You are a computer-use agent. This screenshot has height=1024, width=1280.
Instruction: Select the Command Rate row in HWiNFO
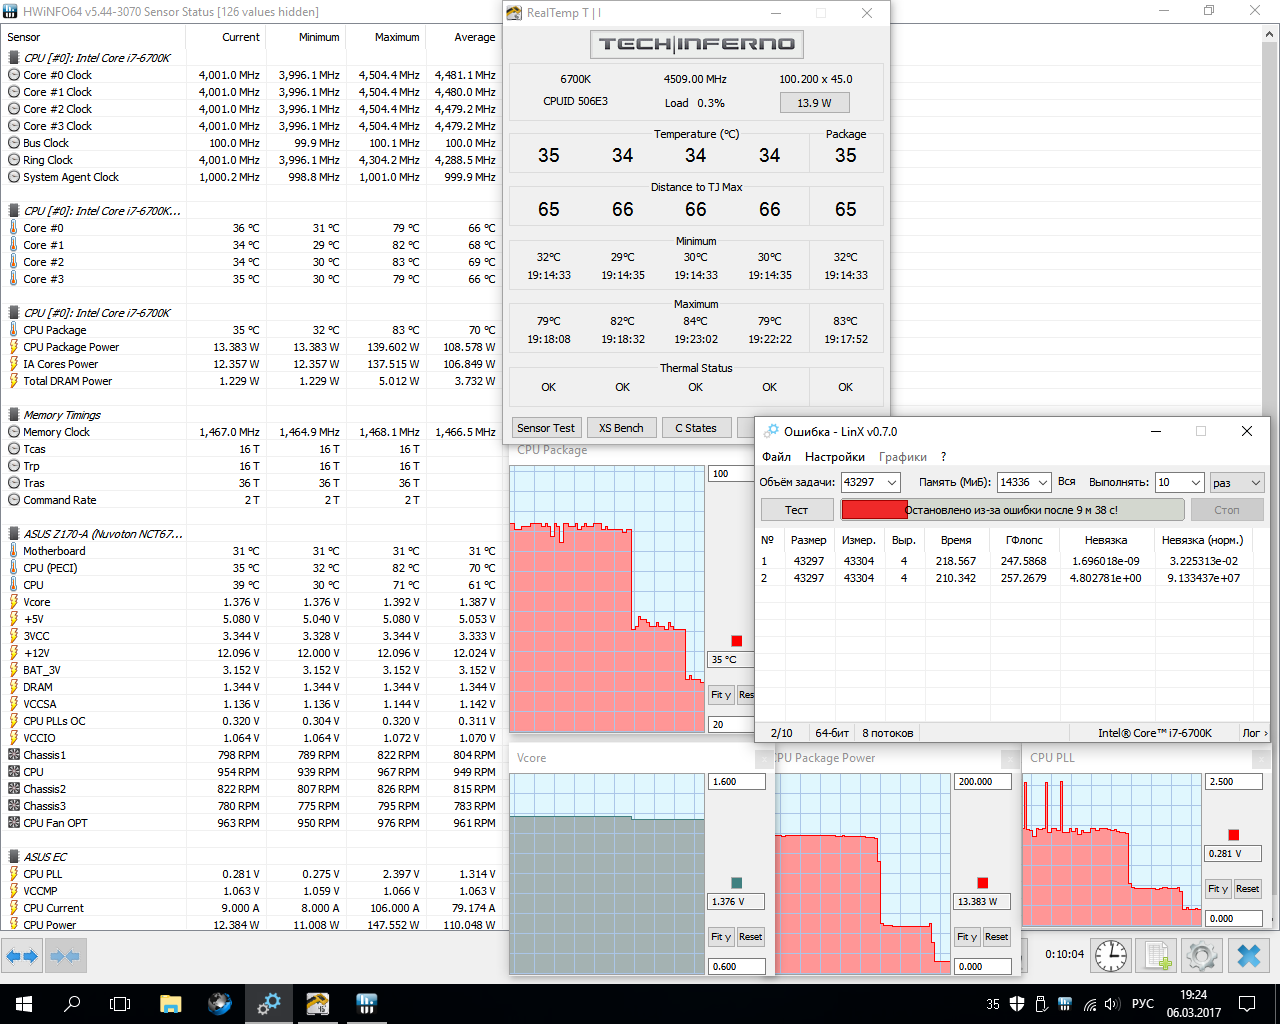click(251, 500)
